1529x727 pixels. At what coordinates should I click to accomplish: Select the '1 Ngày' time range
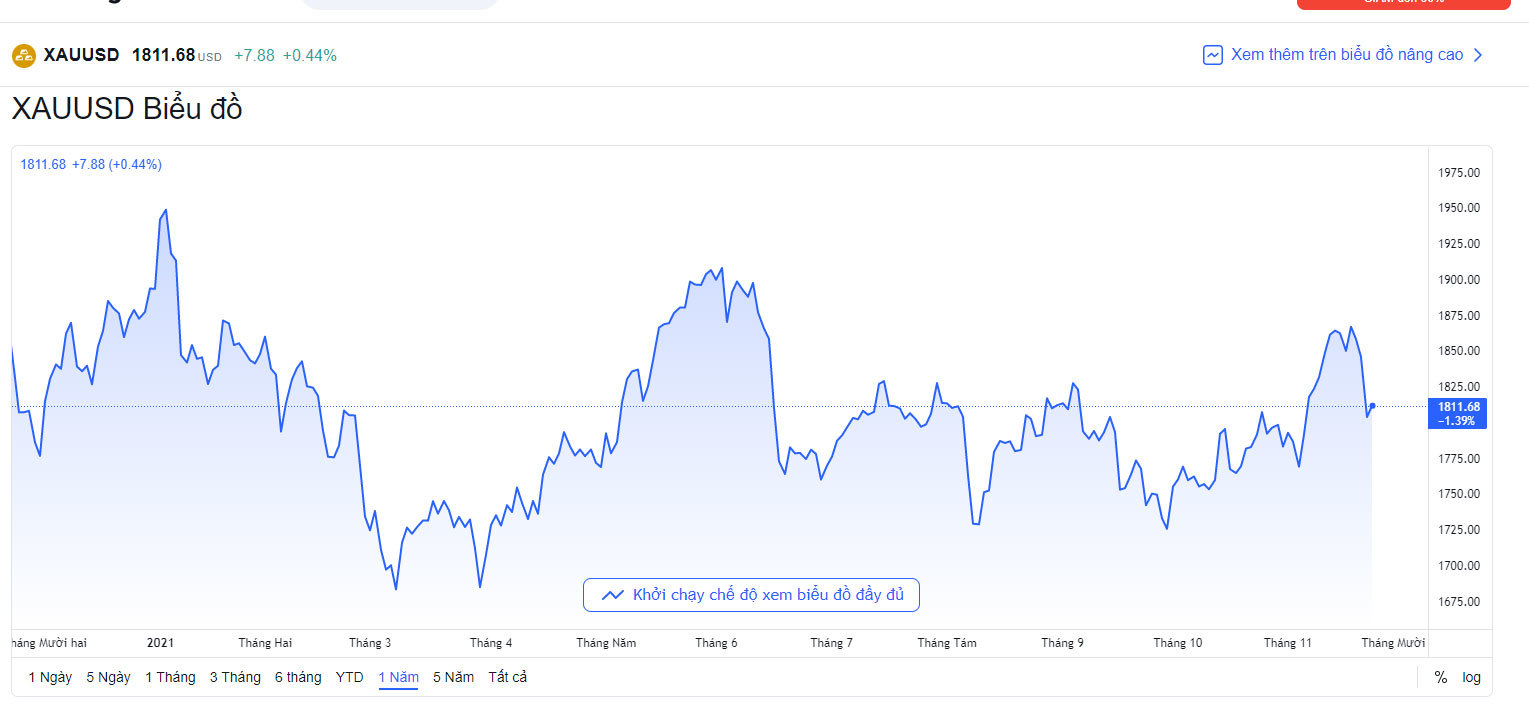click(x=50, y=677)
